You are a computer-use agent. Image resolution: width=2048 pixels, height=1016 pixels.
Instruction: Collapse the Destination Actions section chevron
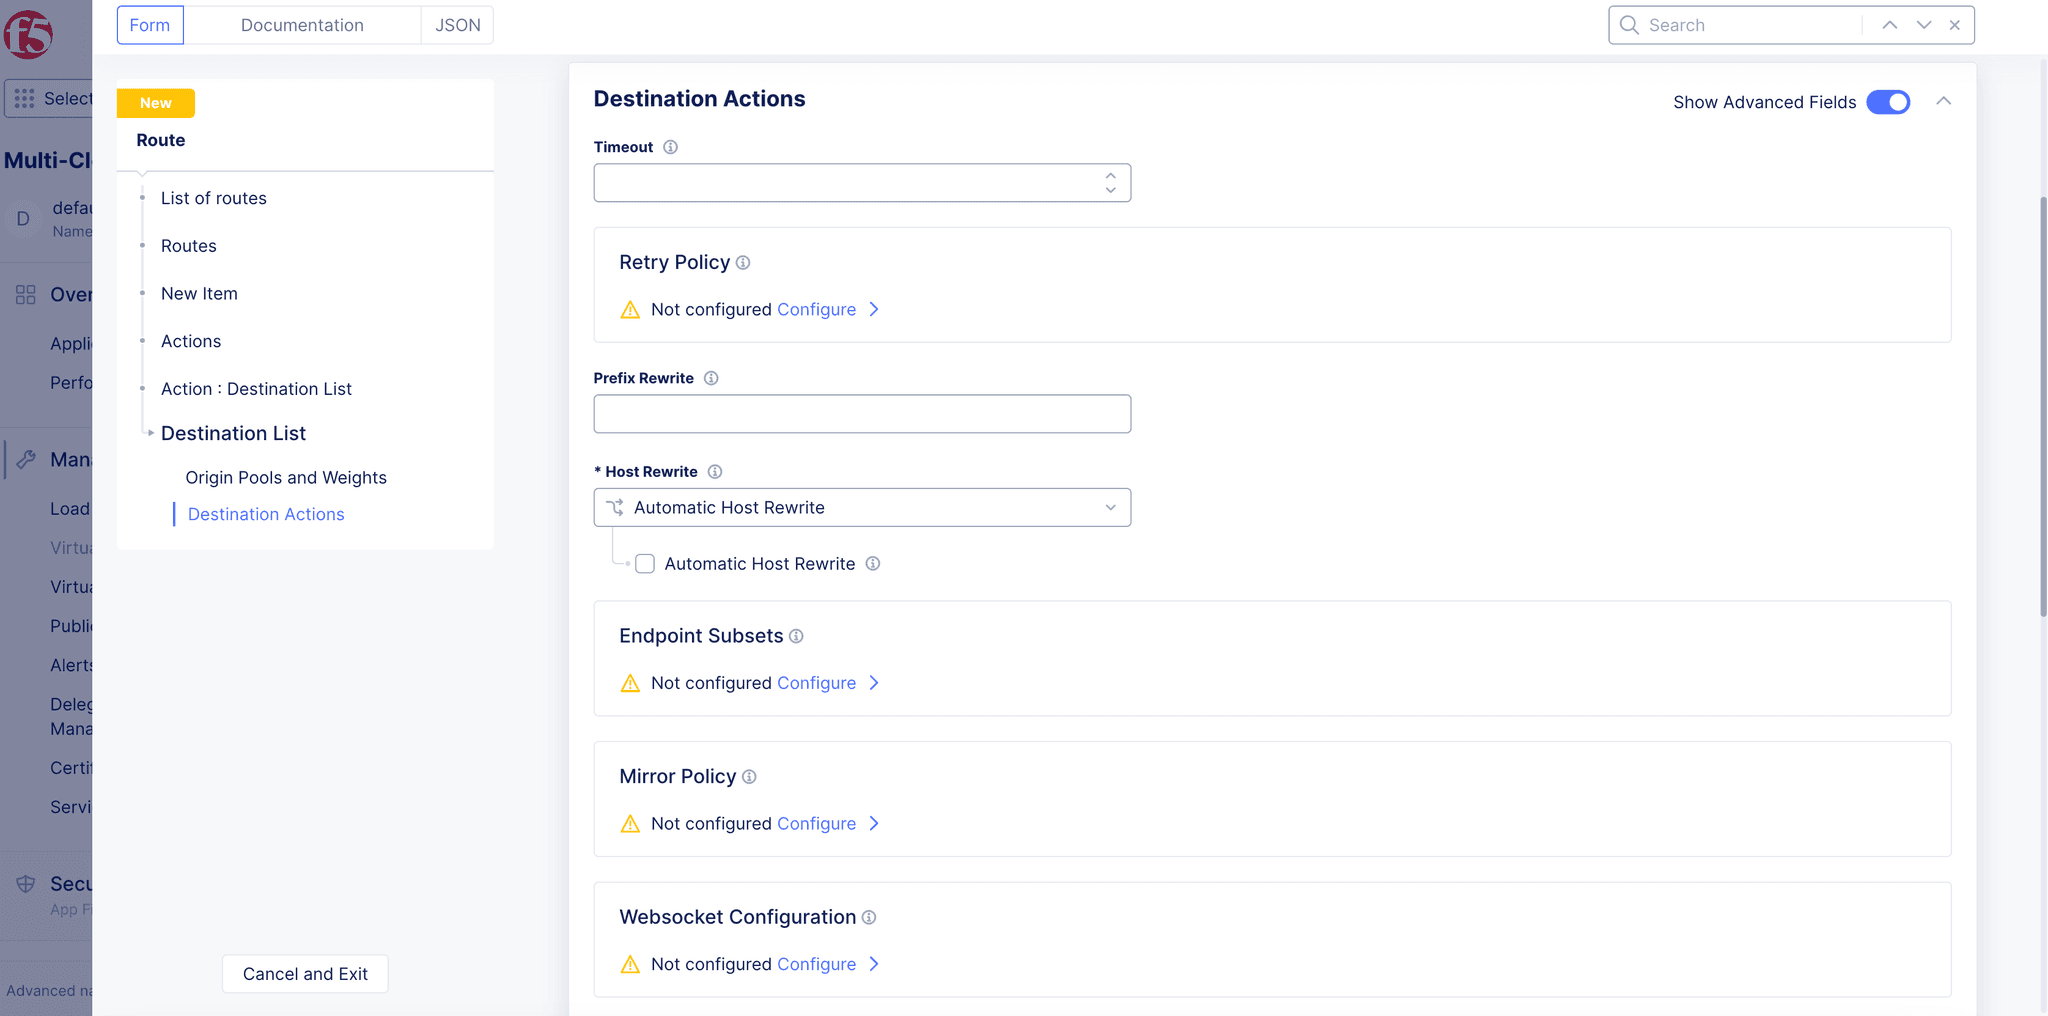click(x=1945, y=101)
